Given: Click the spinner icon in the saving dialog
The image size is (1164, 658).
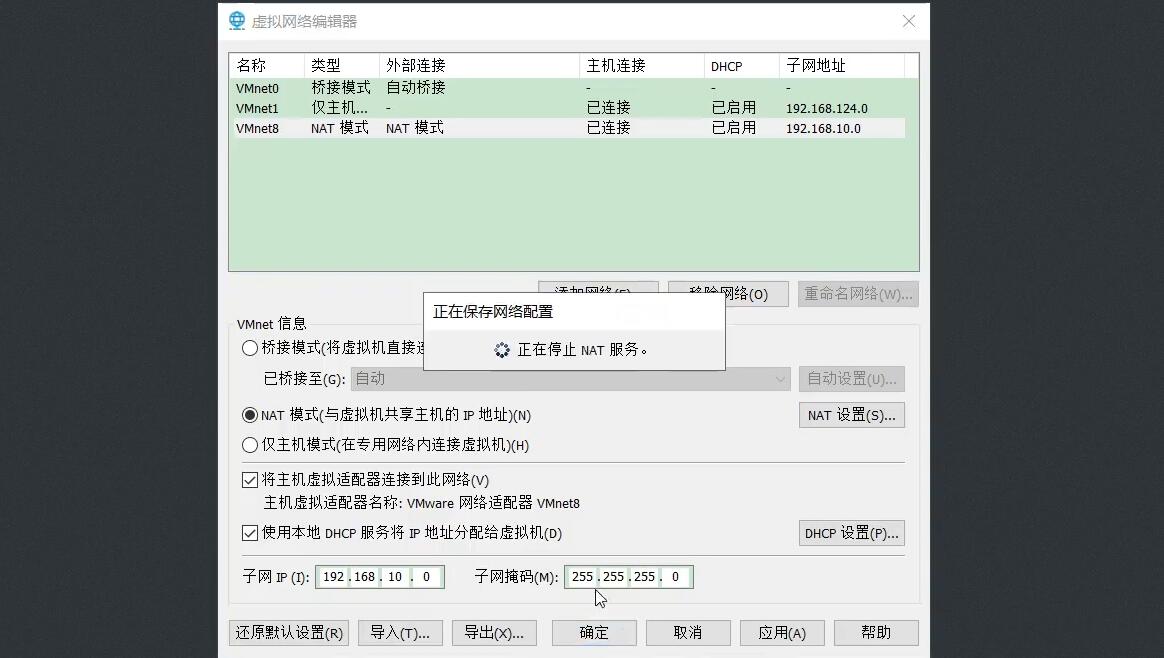Looking at the screenshot, I should [502, 350].
